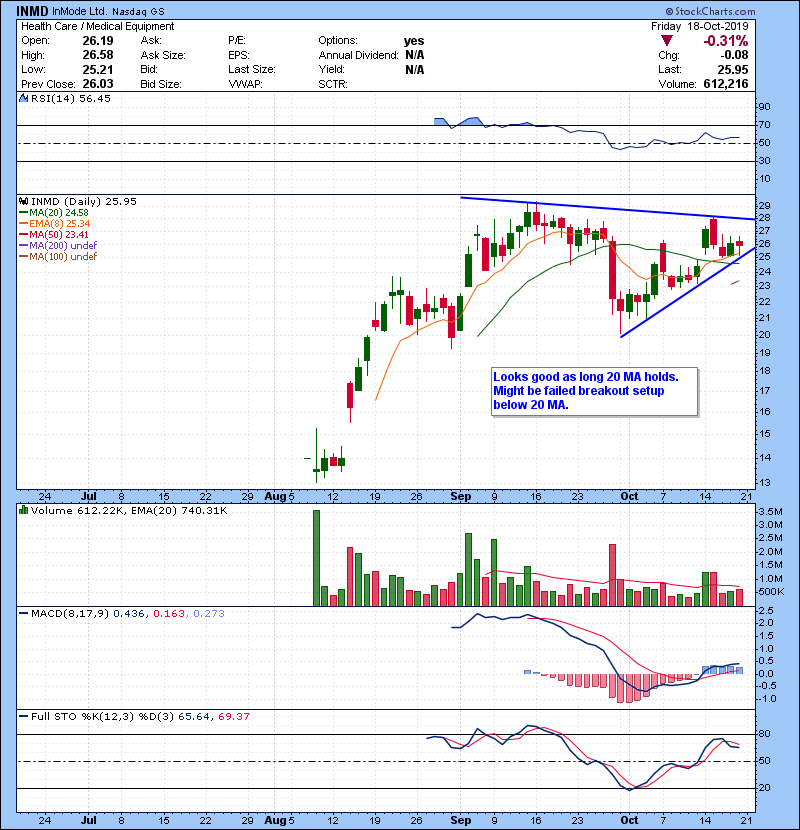Viewport: 800px width, 830px height.
Task: Click the annotation box about 20 MA holds
Action: pos(594,391)
